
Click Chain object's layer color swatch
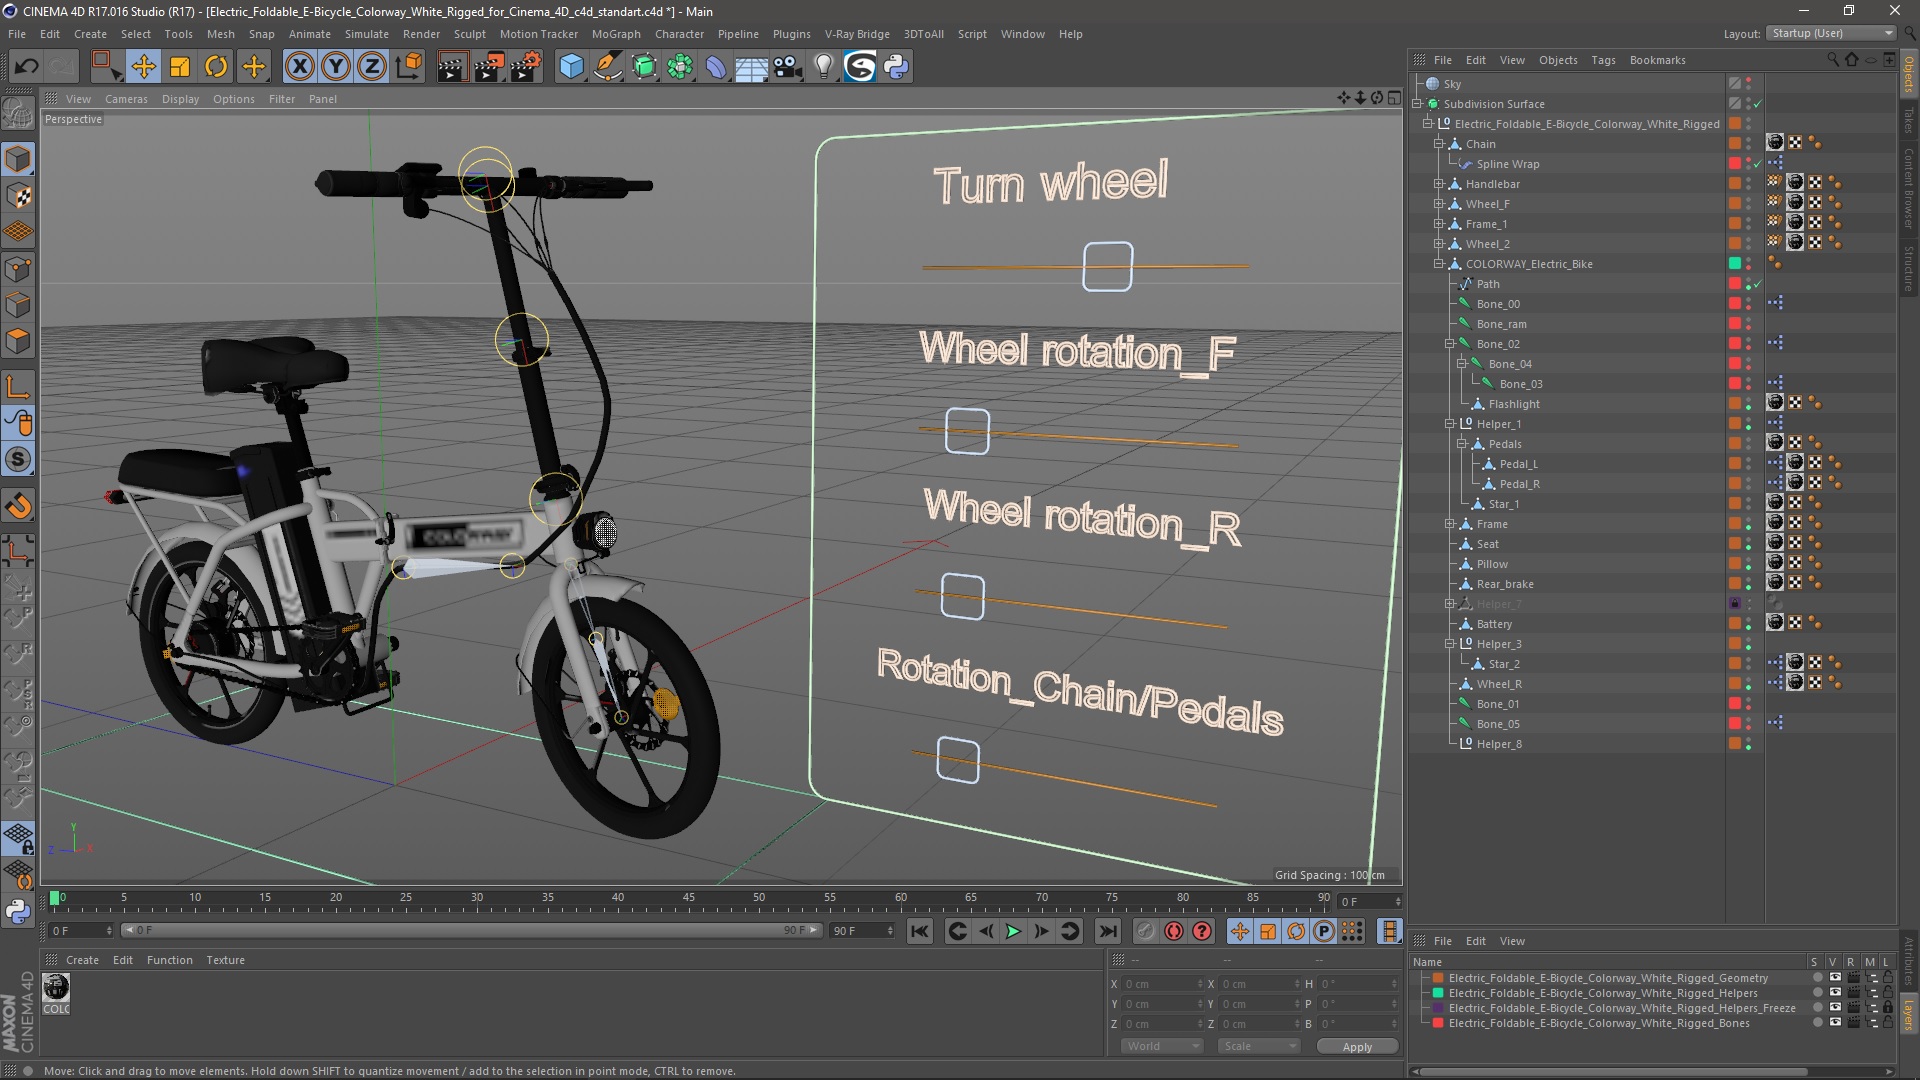1735,144
